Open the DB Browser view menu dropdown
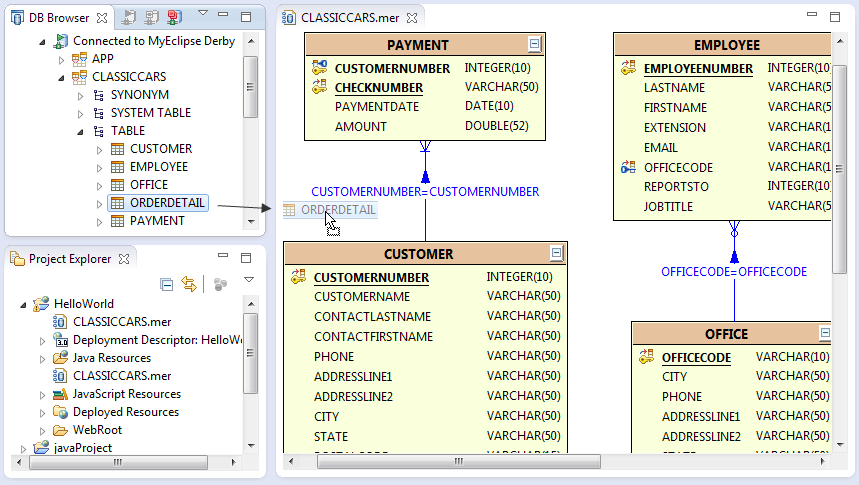 (203, 15)
